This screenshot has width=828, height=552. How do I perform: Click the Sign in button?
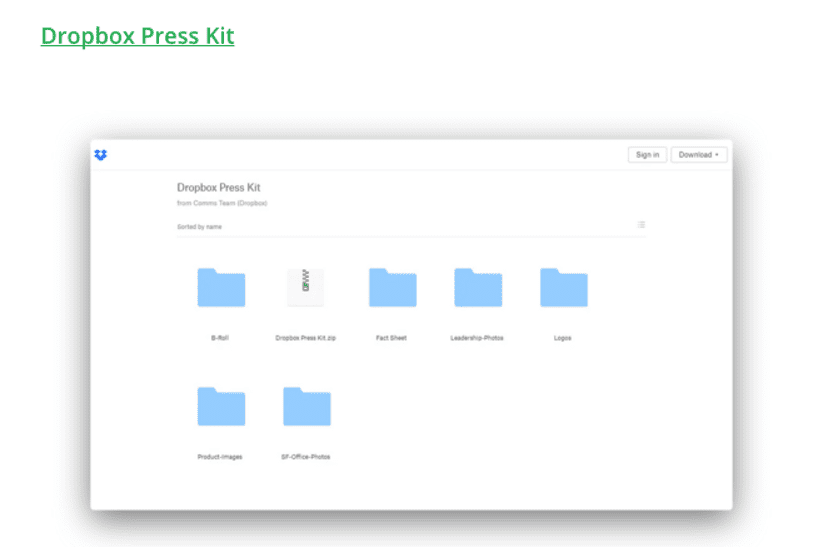click(647, 155)
